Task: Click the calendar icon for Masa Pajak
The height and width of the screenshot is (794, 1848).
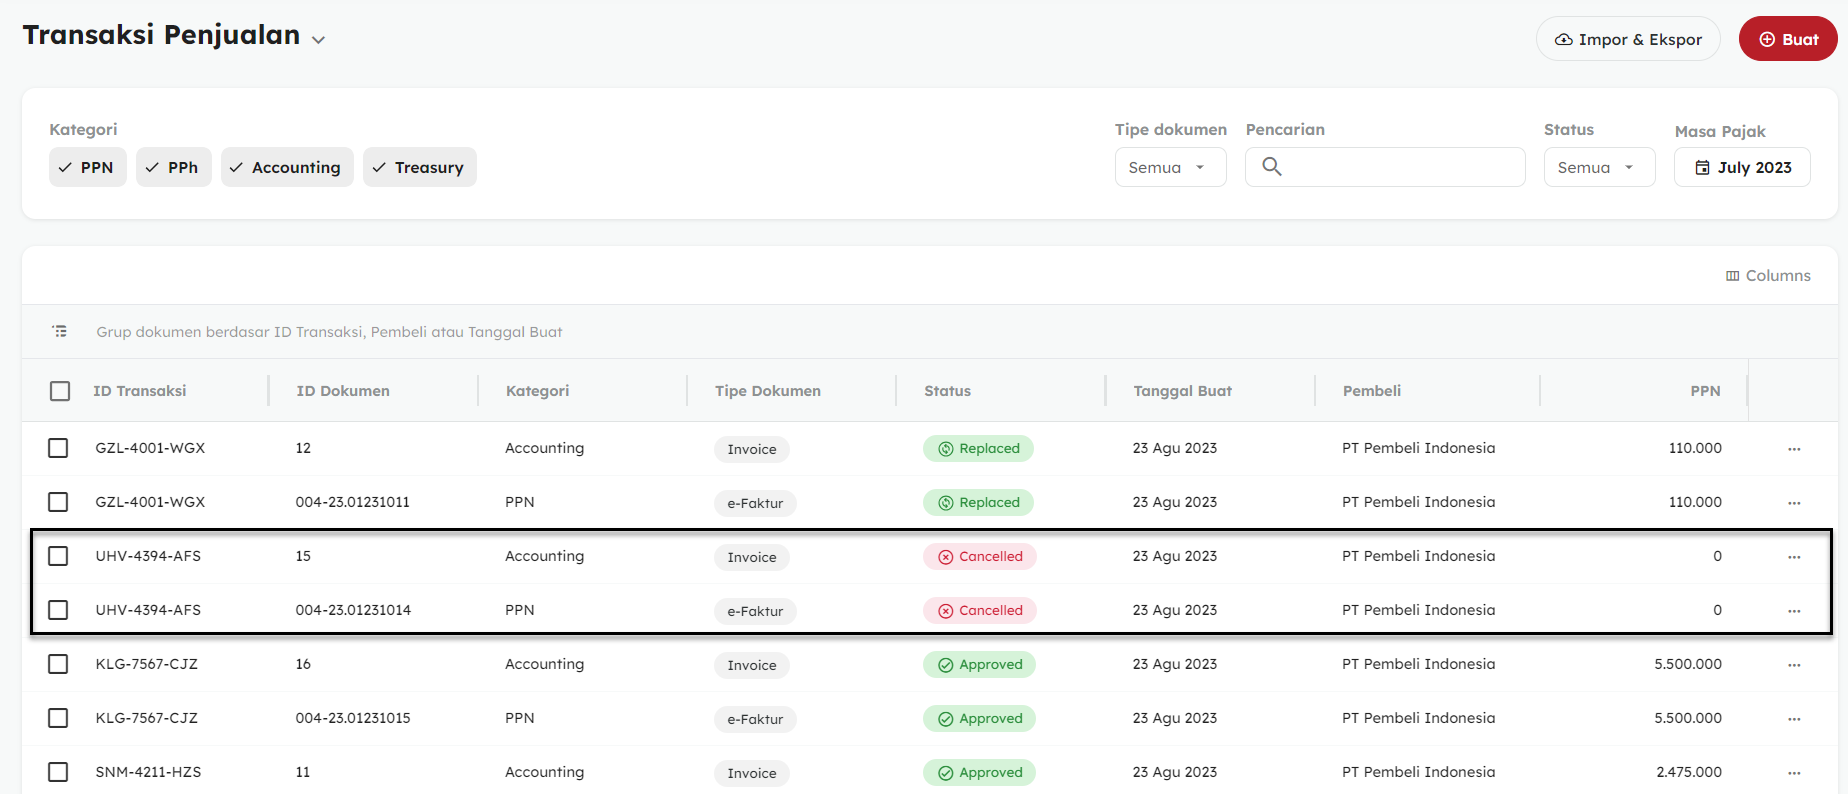Action: coord(1702,168)
